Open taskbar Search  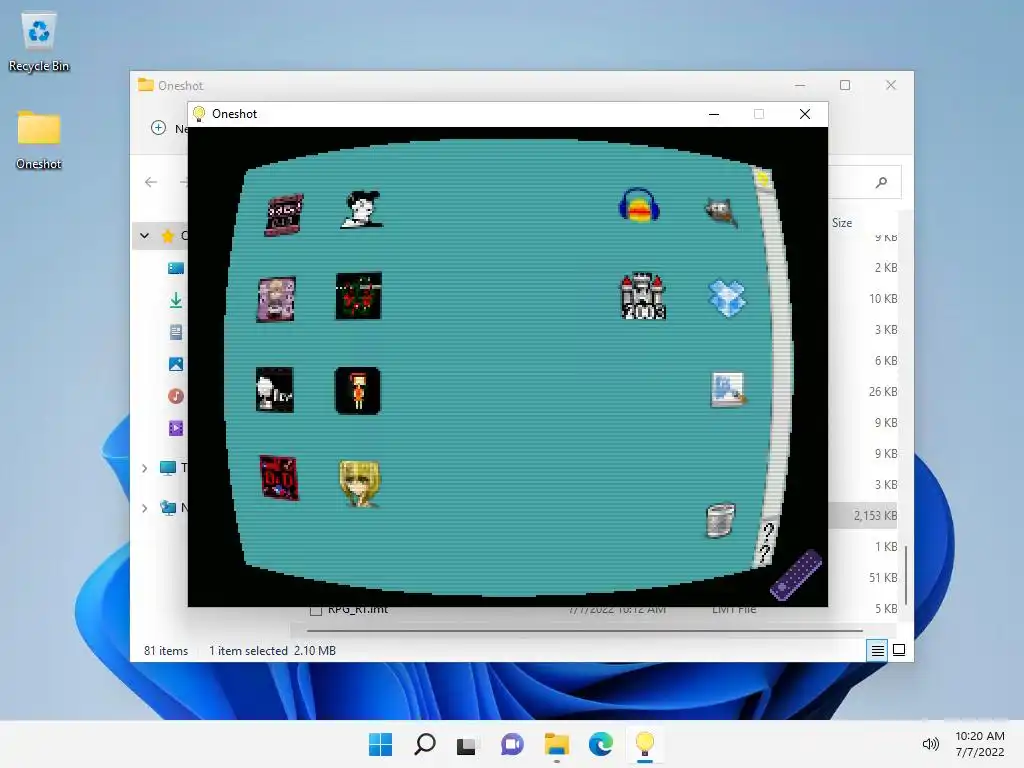click(x=424, y=744)
